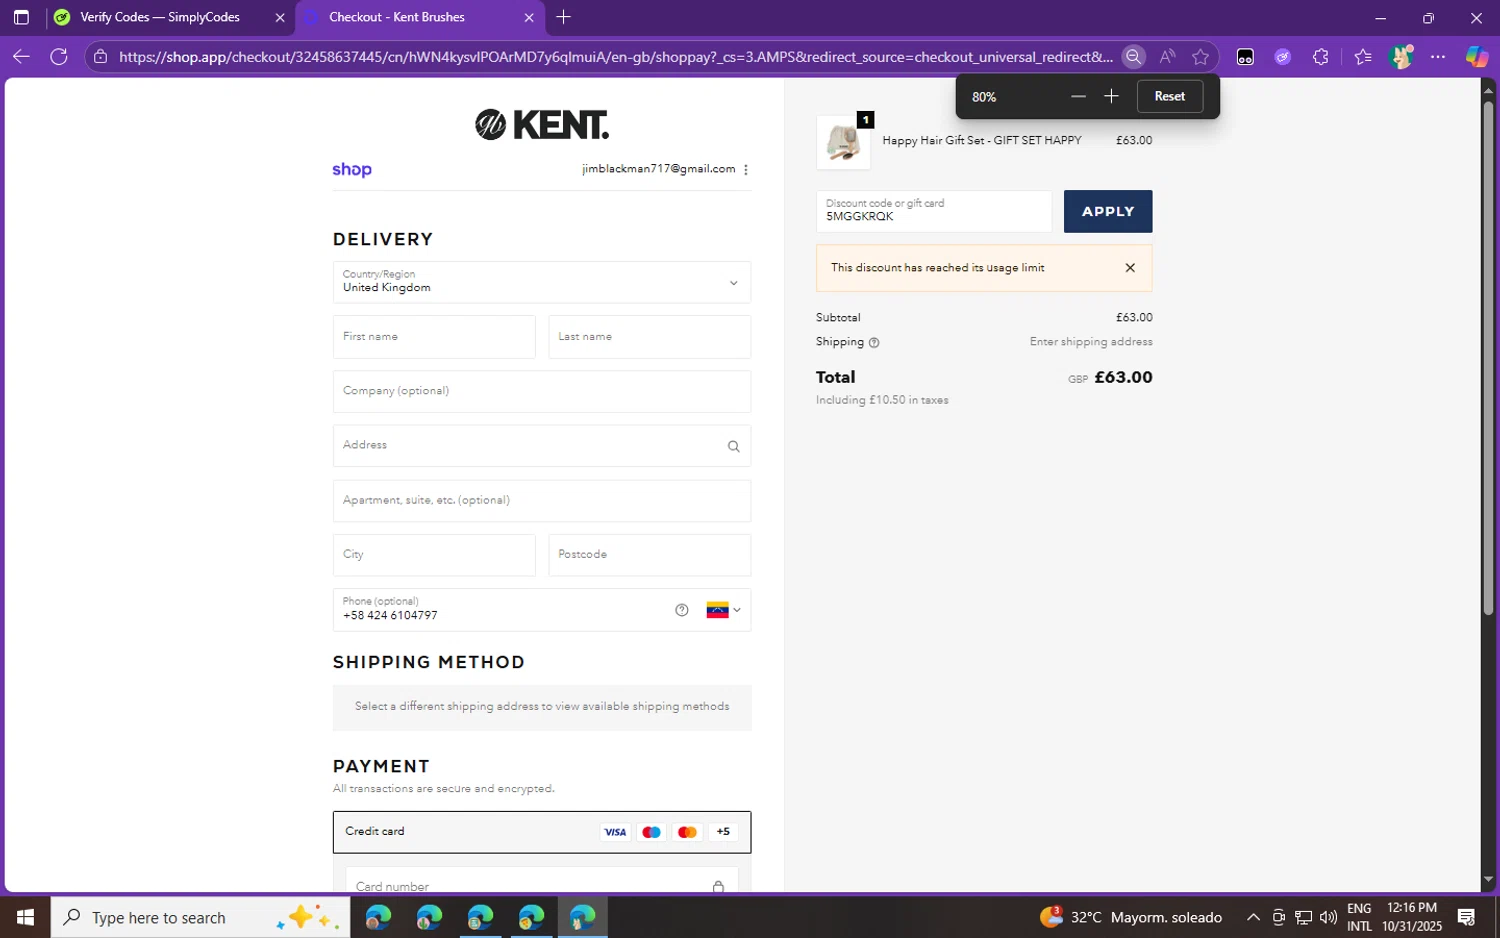This screenshot has height=938, width=1500.
Task: Close the Checkout Kent Brushes tab
Action: tap(529, 17)
